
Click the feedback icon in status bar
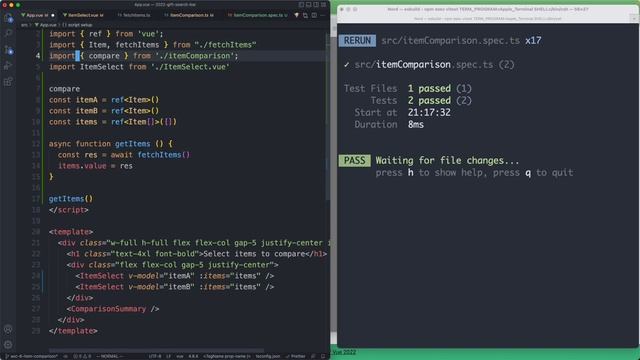(x=313, y=356)
